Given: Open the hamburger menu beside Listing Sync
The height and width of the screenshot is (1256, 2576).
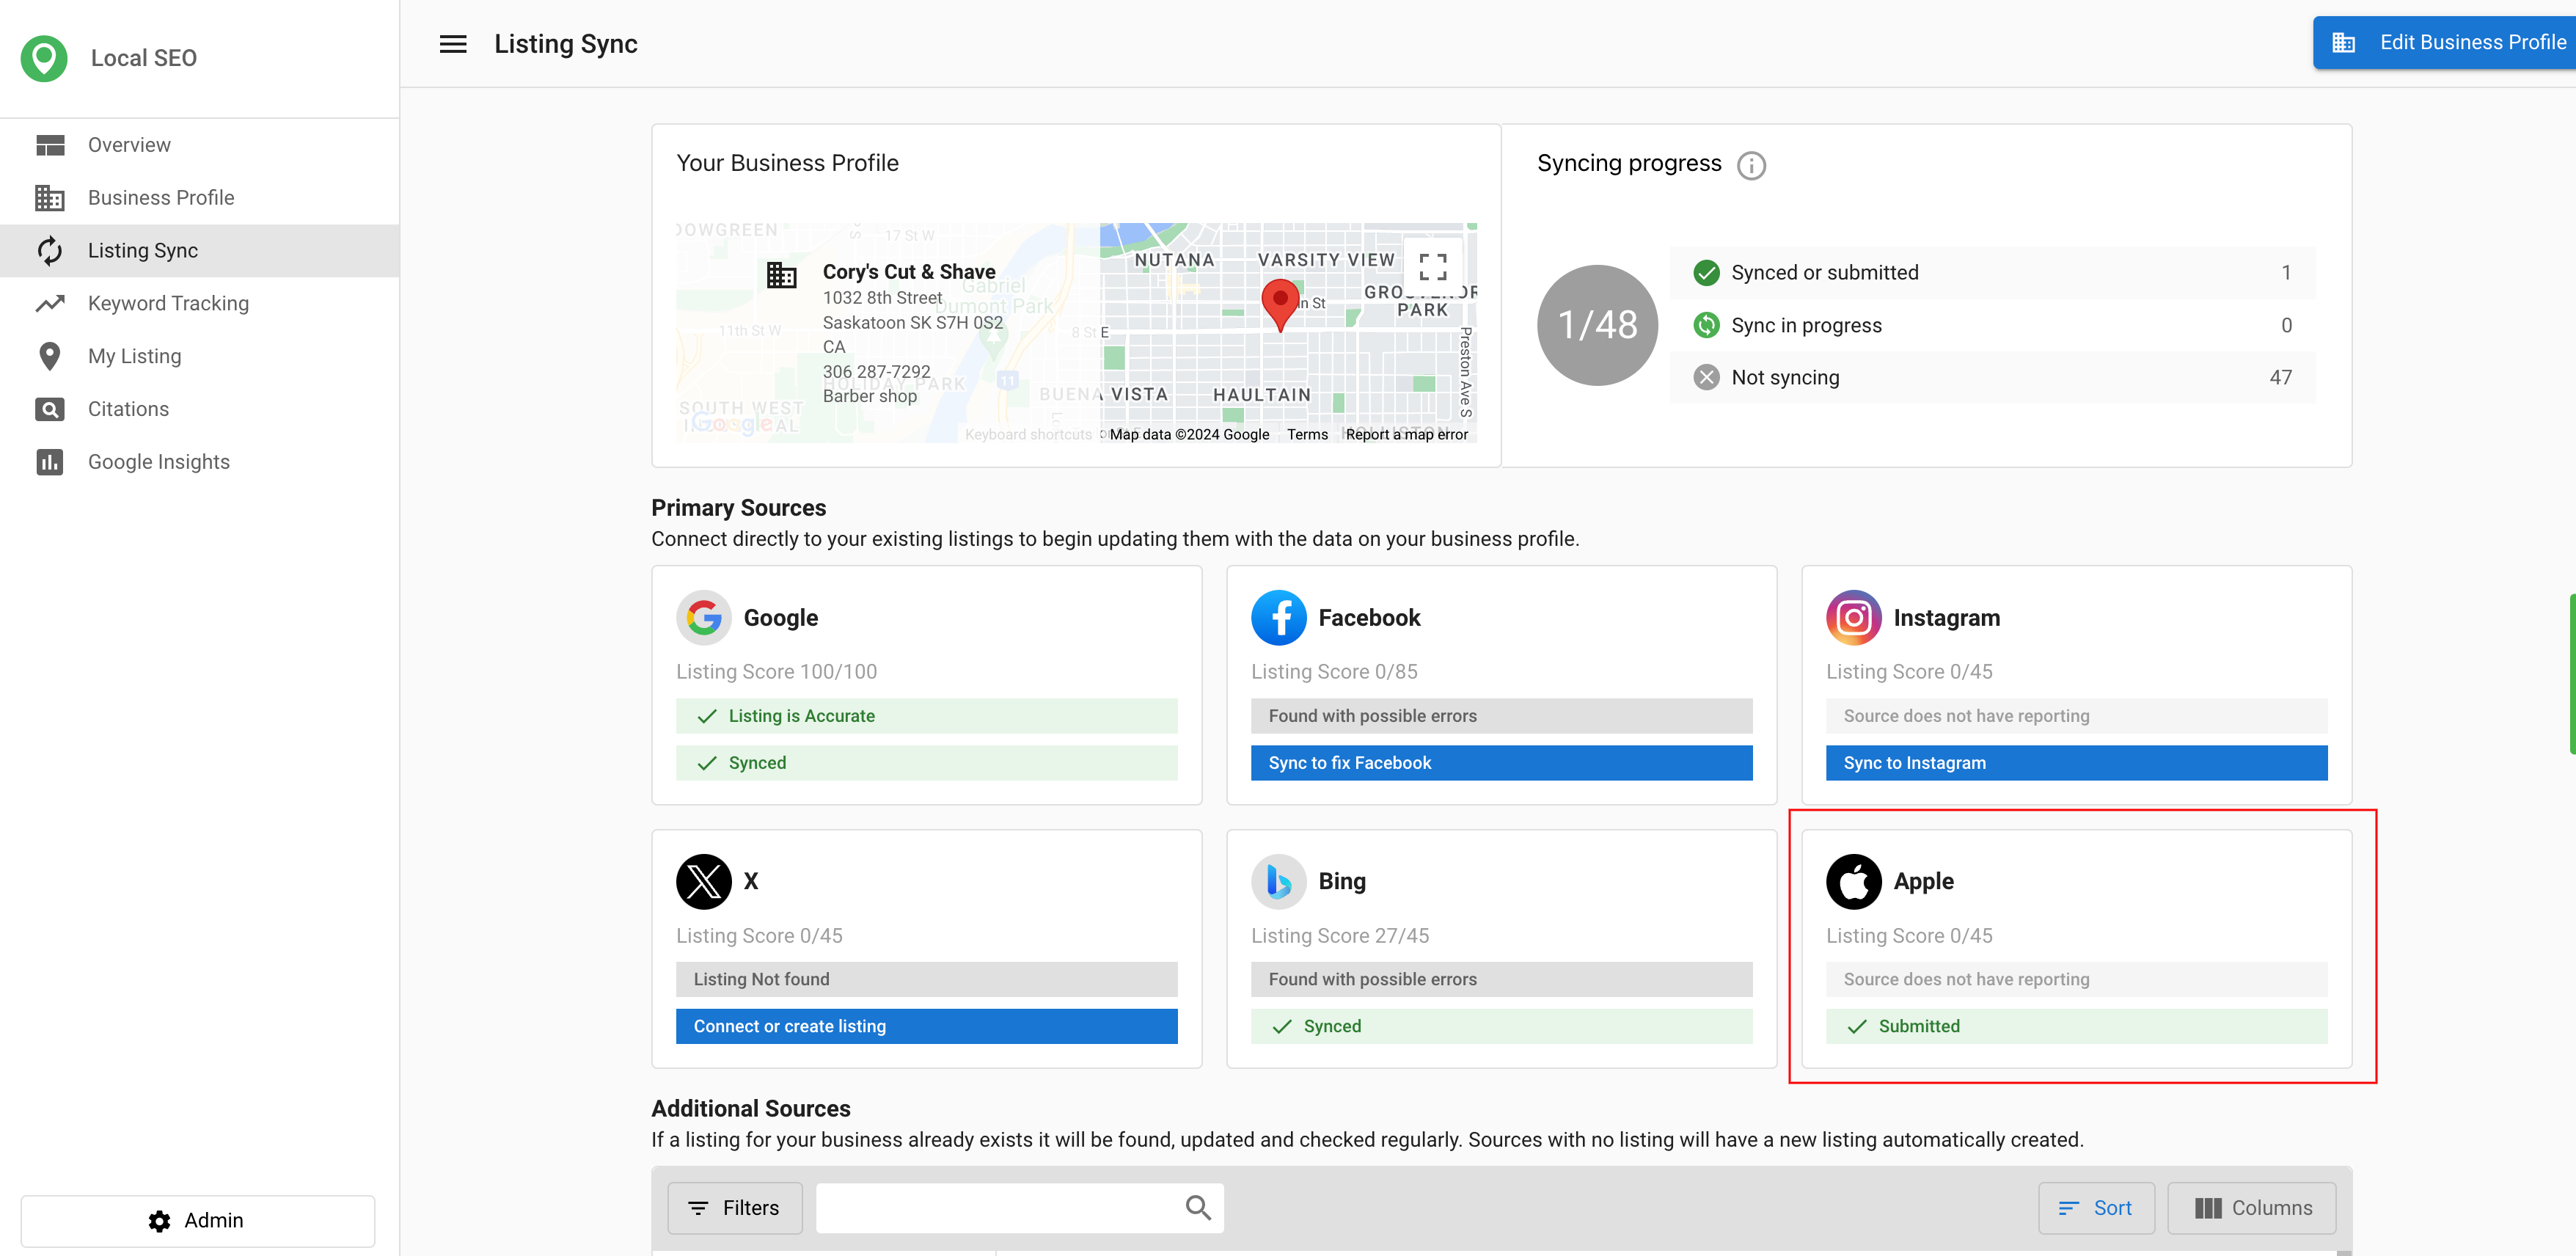Looking at the screenshot, I should [x=453, y=44].
